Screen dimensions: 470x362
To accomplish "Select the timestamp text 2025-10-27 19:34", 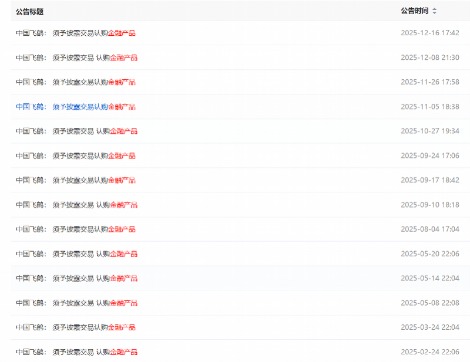I will point(430,131).
